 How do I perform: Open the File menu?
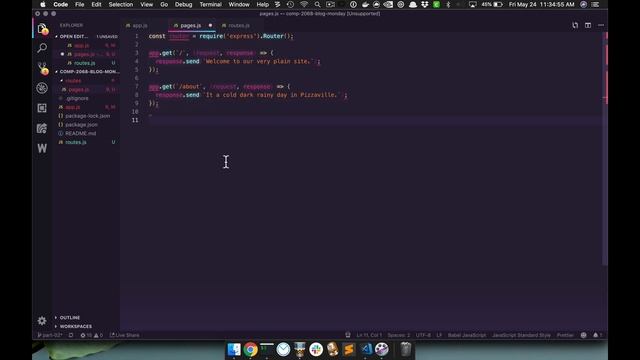[x=80, y=4]
